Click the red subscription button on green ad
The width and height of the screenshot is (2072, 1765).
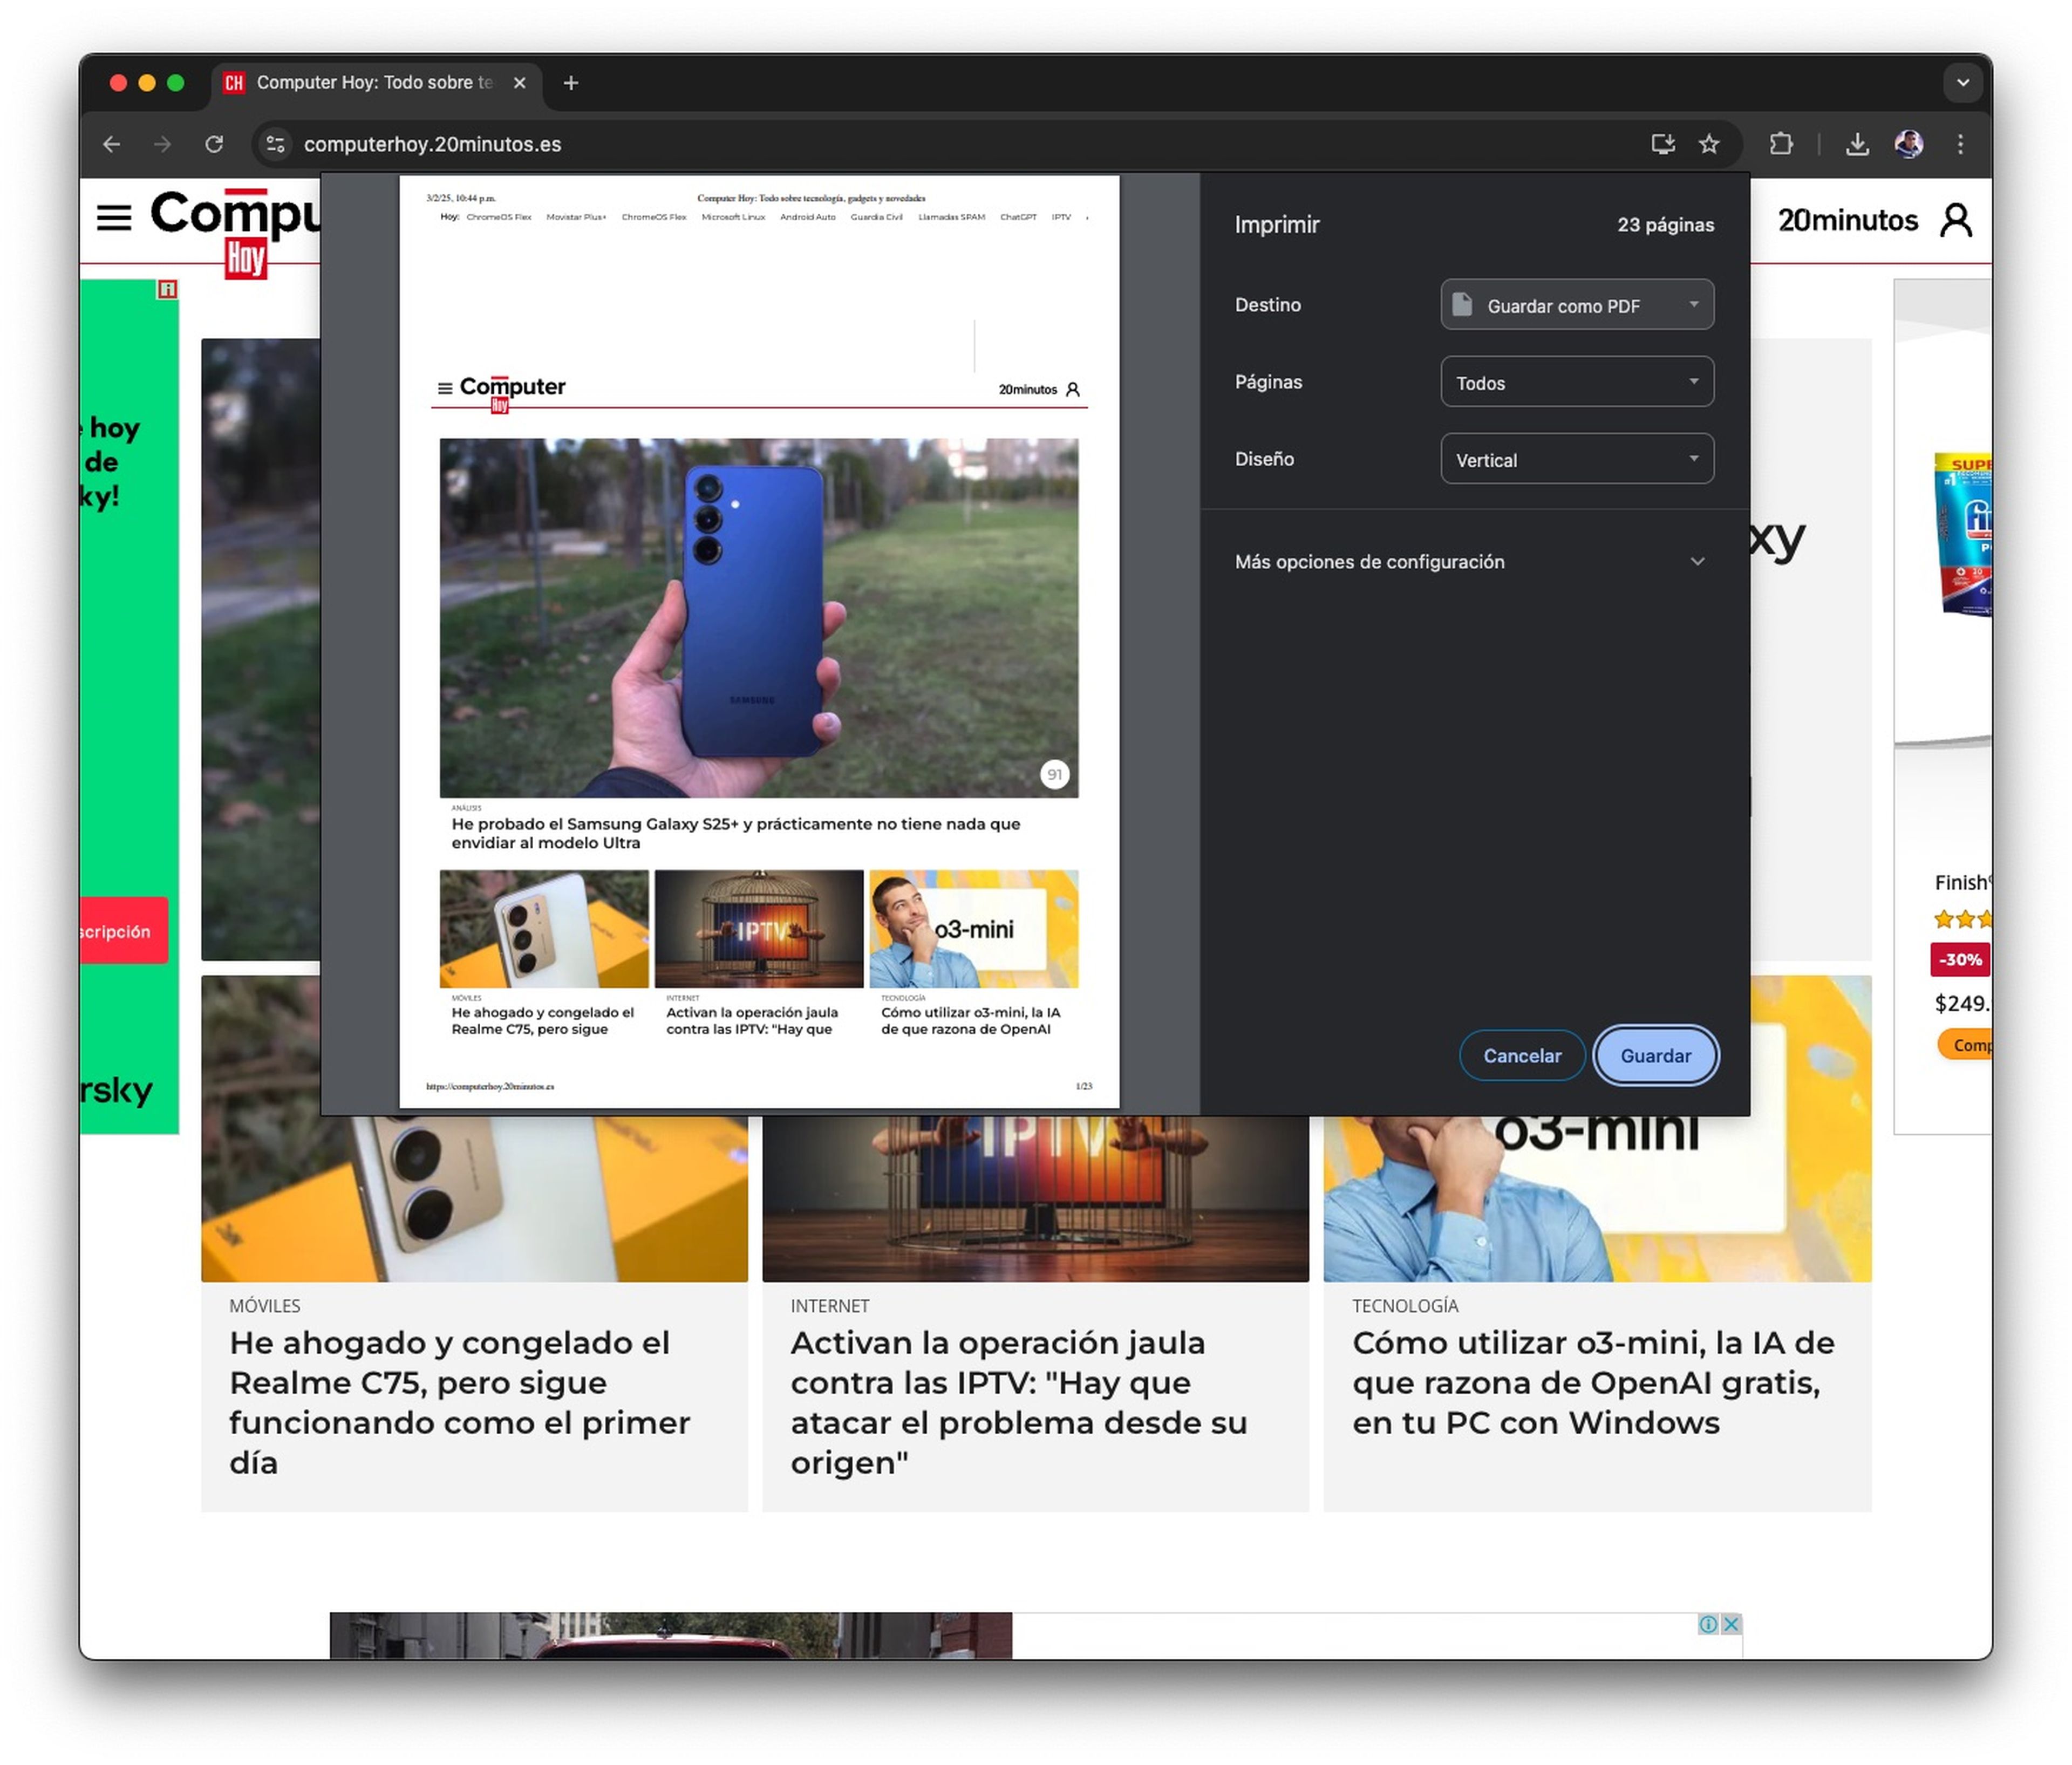click(123, 930)
